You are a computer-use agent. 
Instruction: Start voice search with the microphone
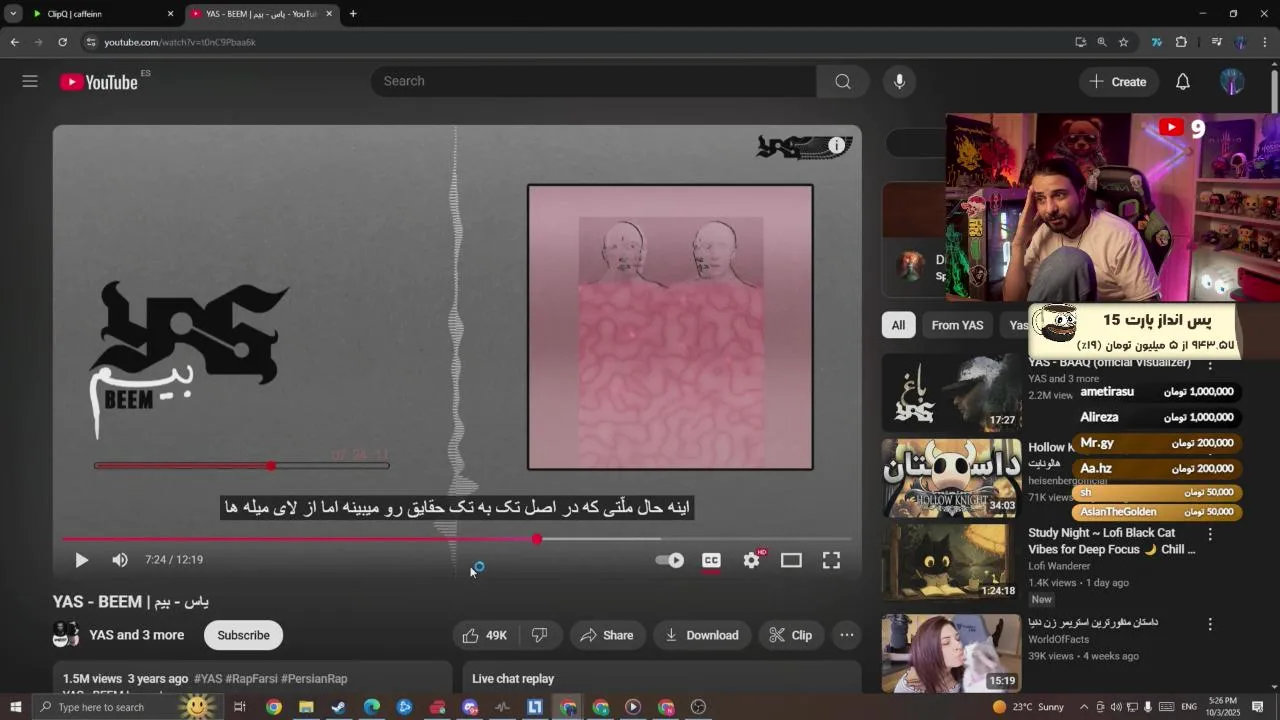point(899,81)
